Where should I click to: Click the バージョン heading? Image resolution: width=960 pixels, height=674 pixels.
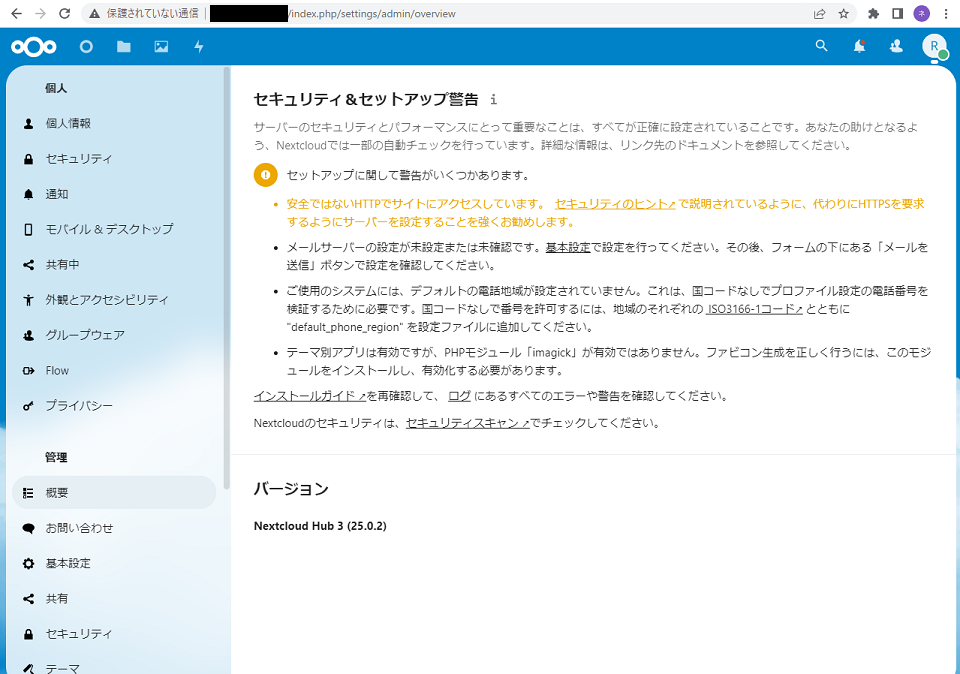(x=291, y=489)
